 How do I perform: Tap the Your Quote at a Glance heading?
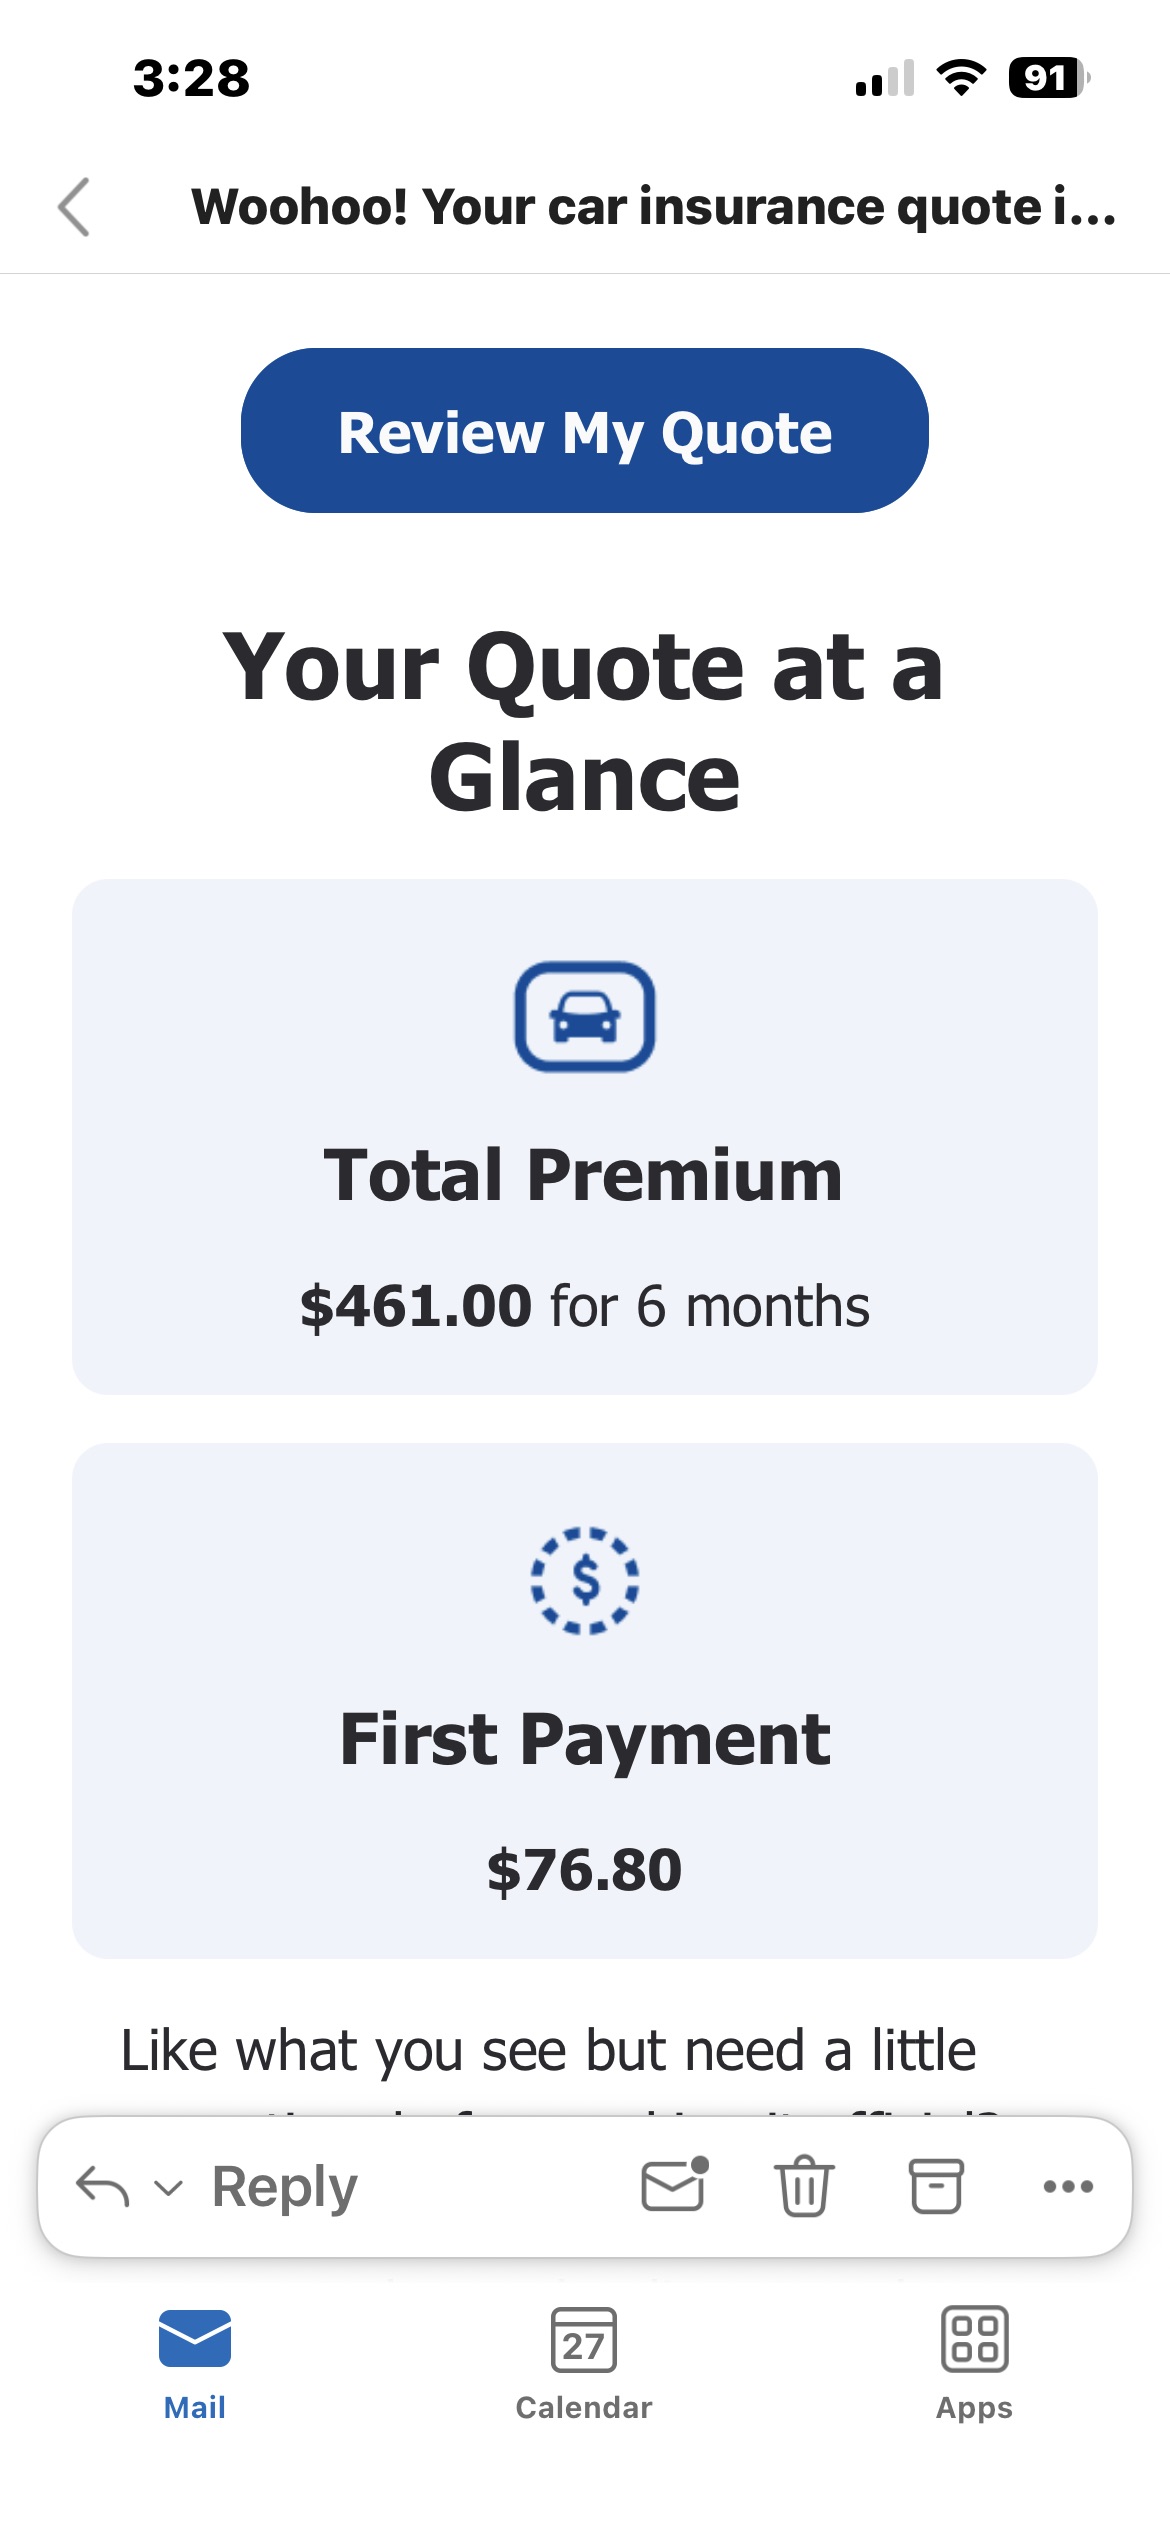click(x=585, y=722)
